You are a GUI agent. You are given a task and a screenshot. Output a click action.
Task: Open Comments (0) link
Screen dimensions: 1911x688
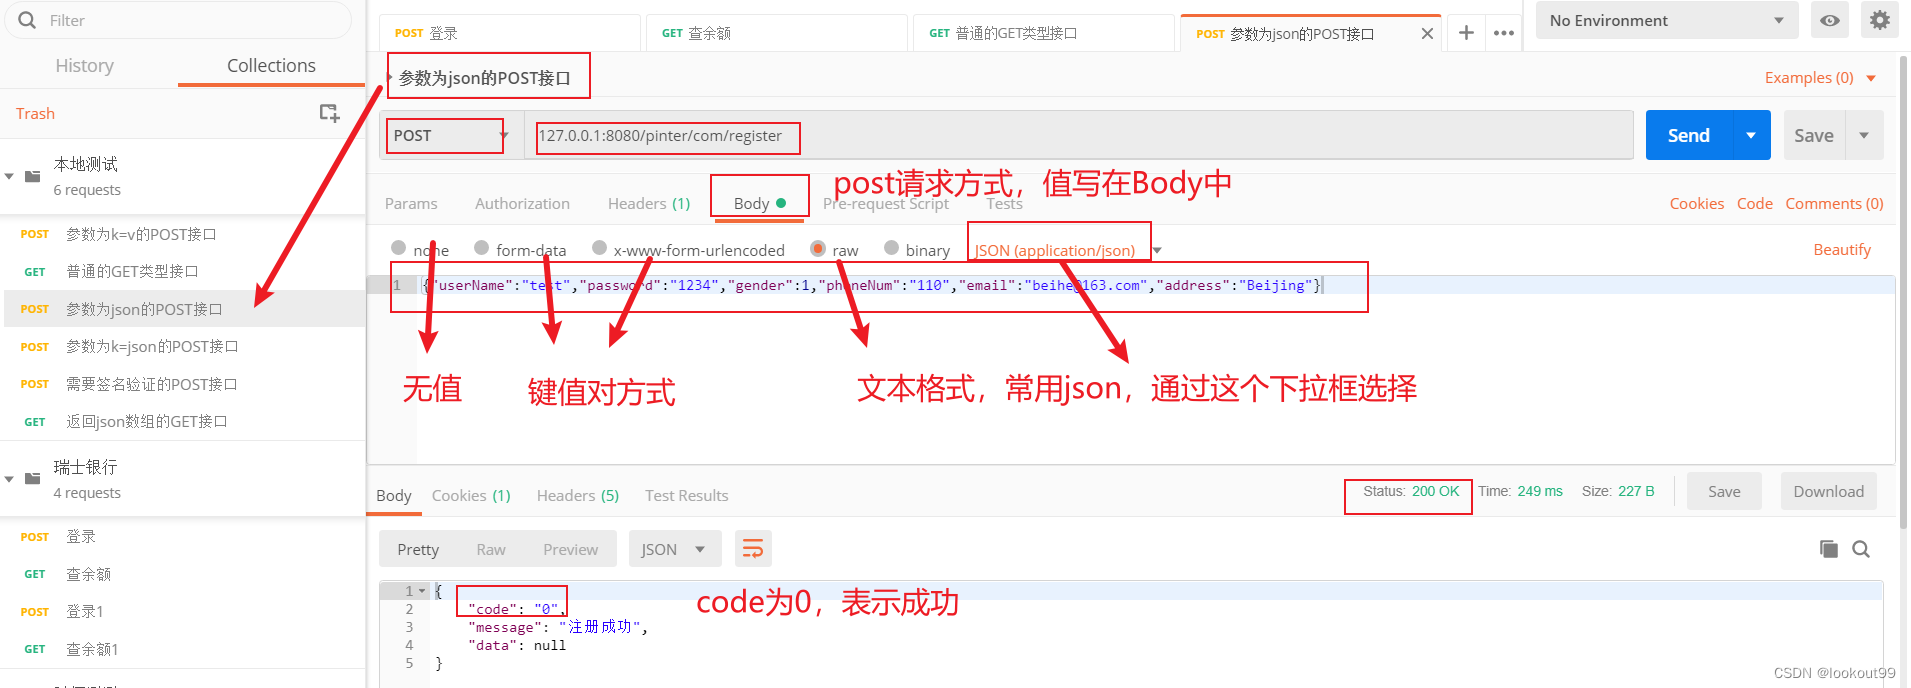click(x=1834, y=203)
